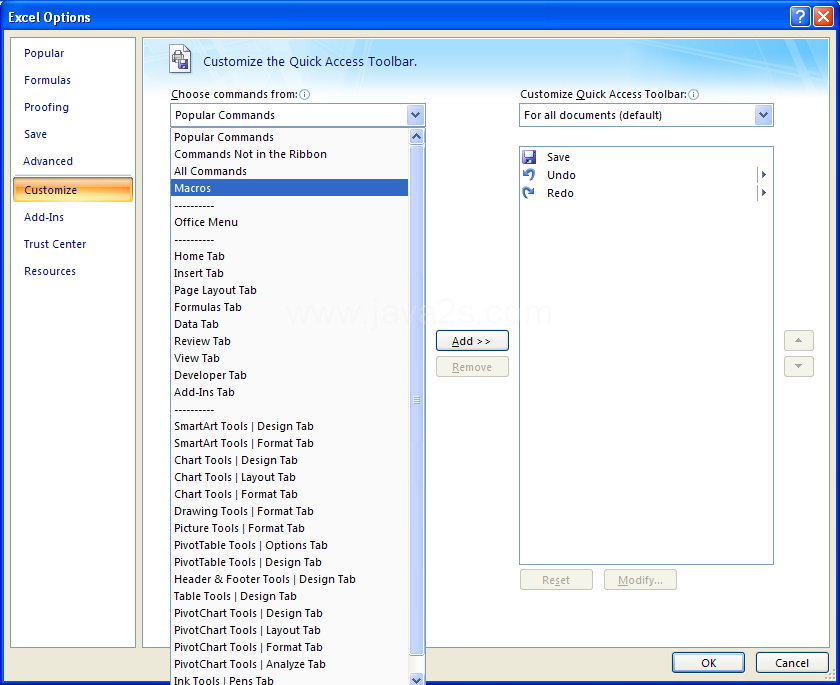The height and width of the screenshot is (685, 840).
Task: Select Page Layout Tab option
Action: point(289,290)
